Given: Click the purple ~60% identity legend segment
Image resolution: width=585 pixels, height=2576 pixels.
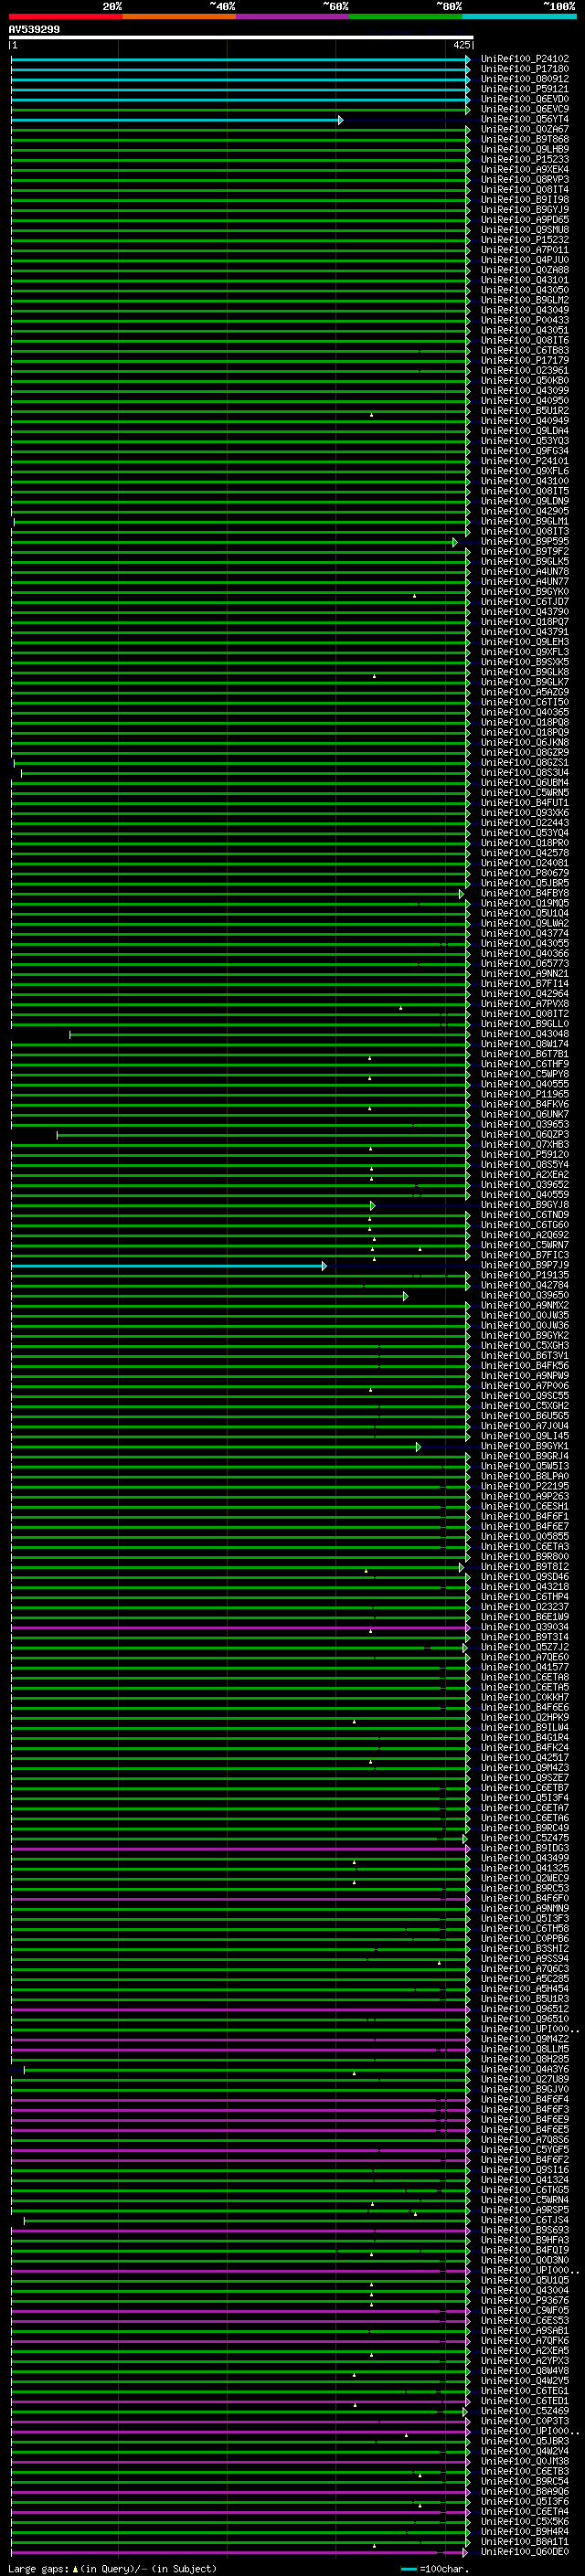Looking at the screenshot, I should [x=292, y=16].
